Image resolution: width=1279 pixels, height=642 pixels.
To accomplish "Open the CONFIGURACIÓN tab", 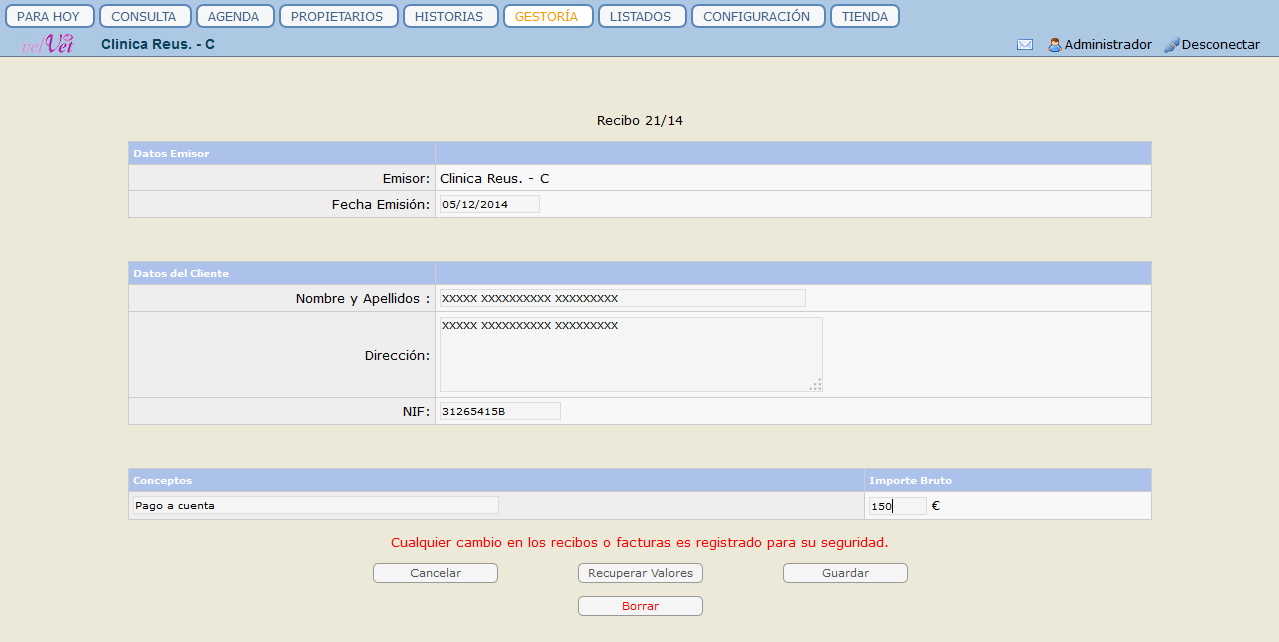I will click(757, 17).
